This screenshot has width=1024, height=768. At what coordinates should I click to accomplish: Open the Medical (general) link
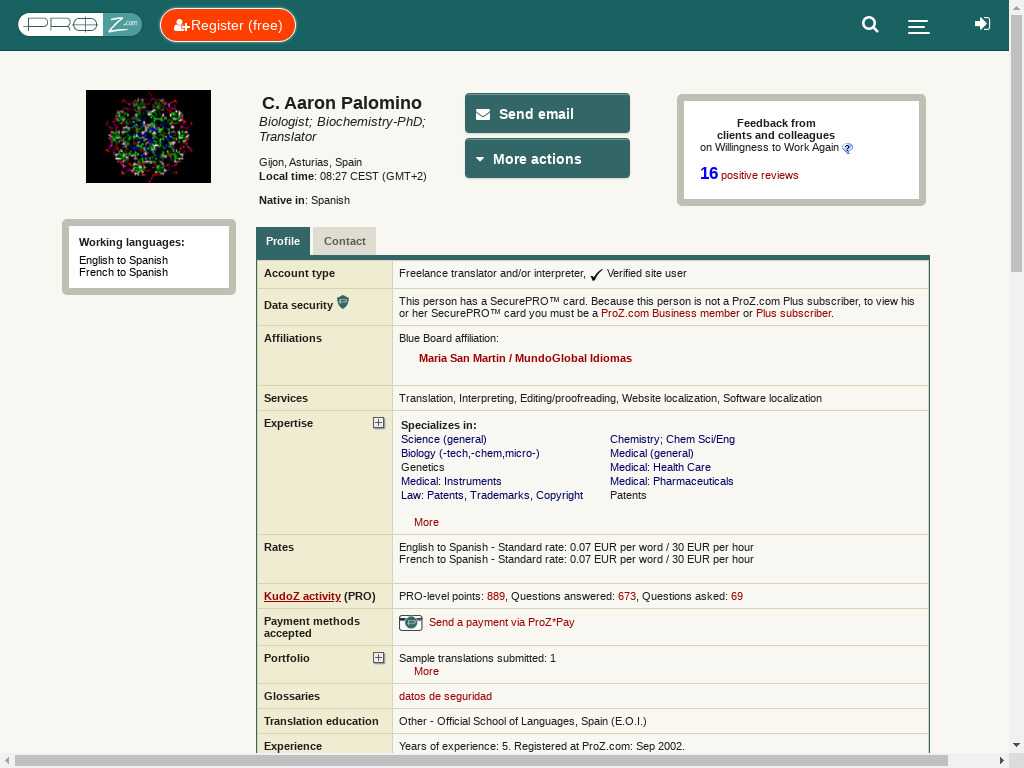click(652, 453)
